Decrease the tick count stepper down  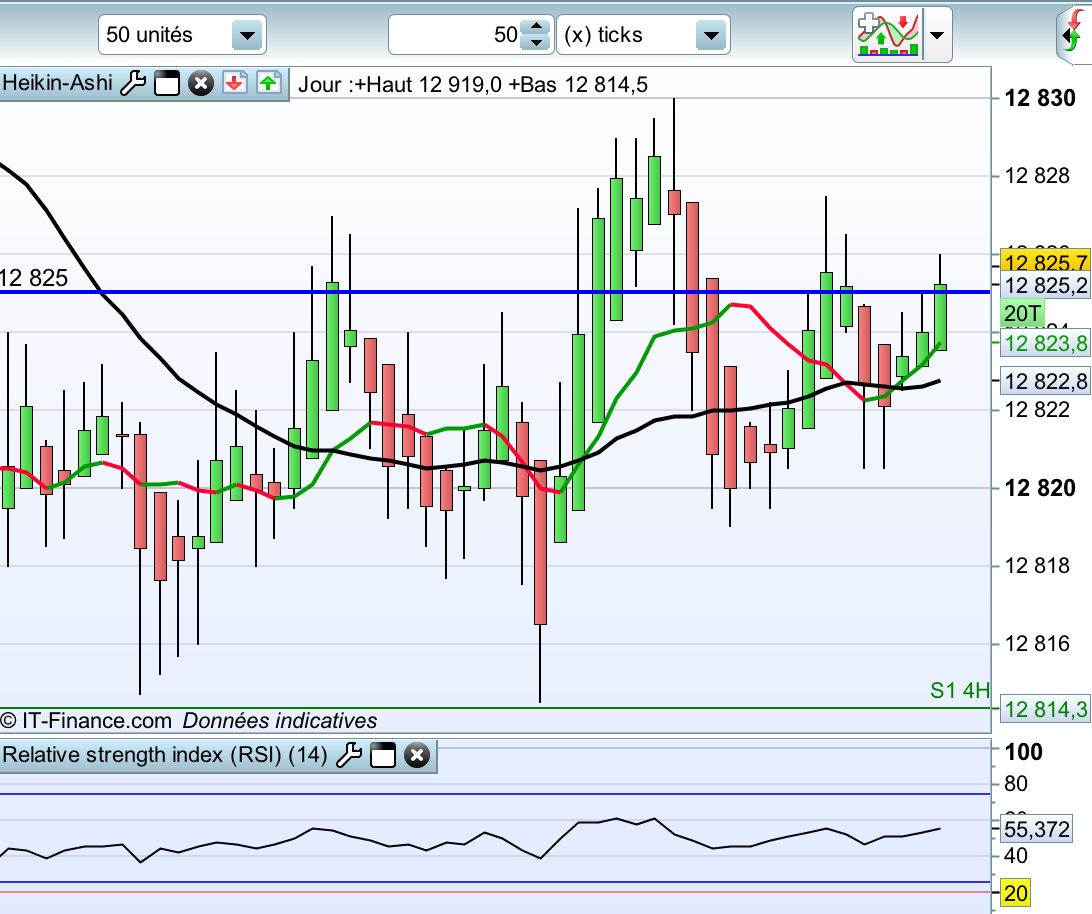(x=536, y=43)
